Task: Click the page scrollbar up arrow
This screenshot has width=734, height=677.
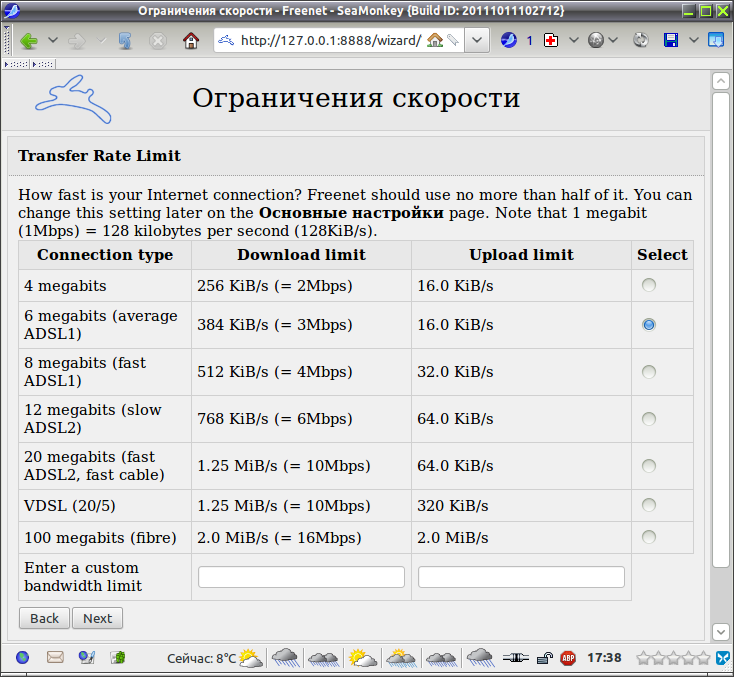Action: point(720,81)
